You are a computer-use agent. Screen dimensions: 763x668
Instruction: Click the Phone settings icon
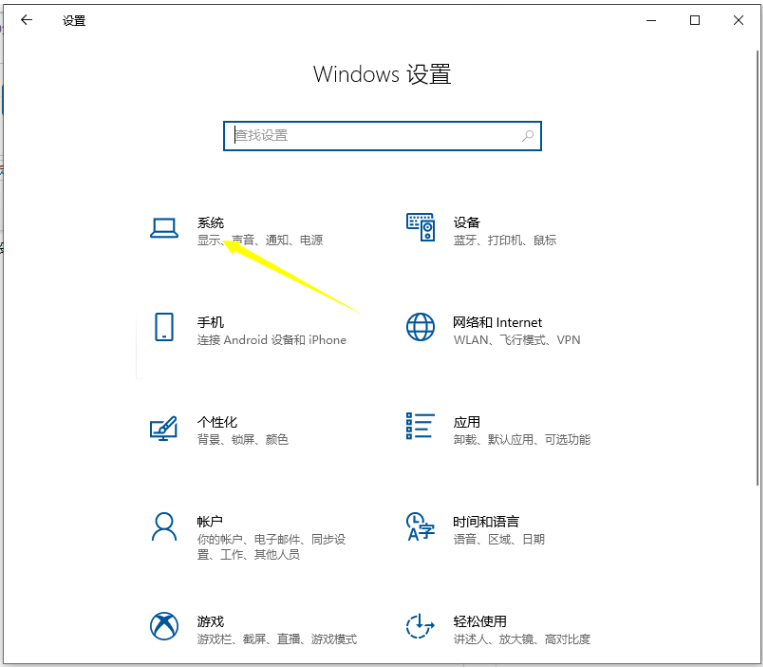click(163, 327)
